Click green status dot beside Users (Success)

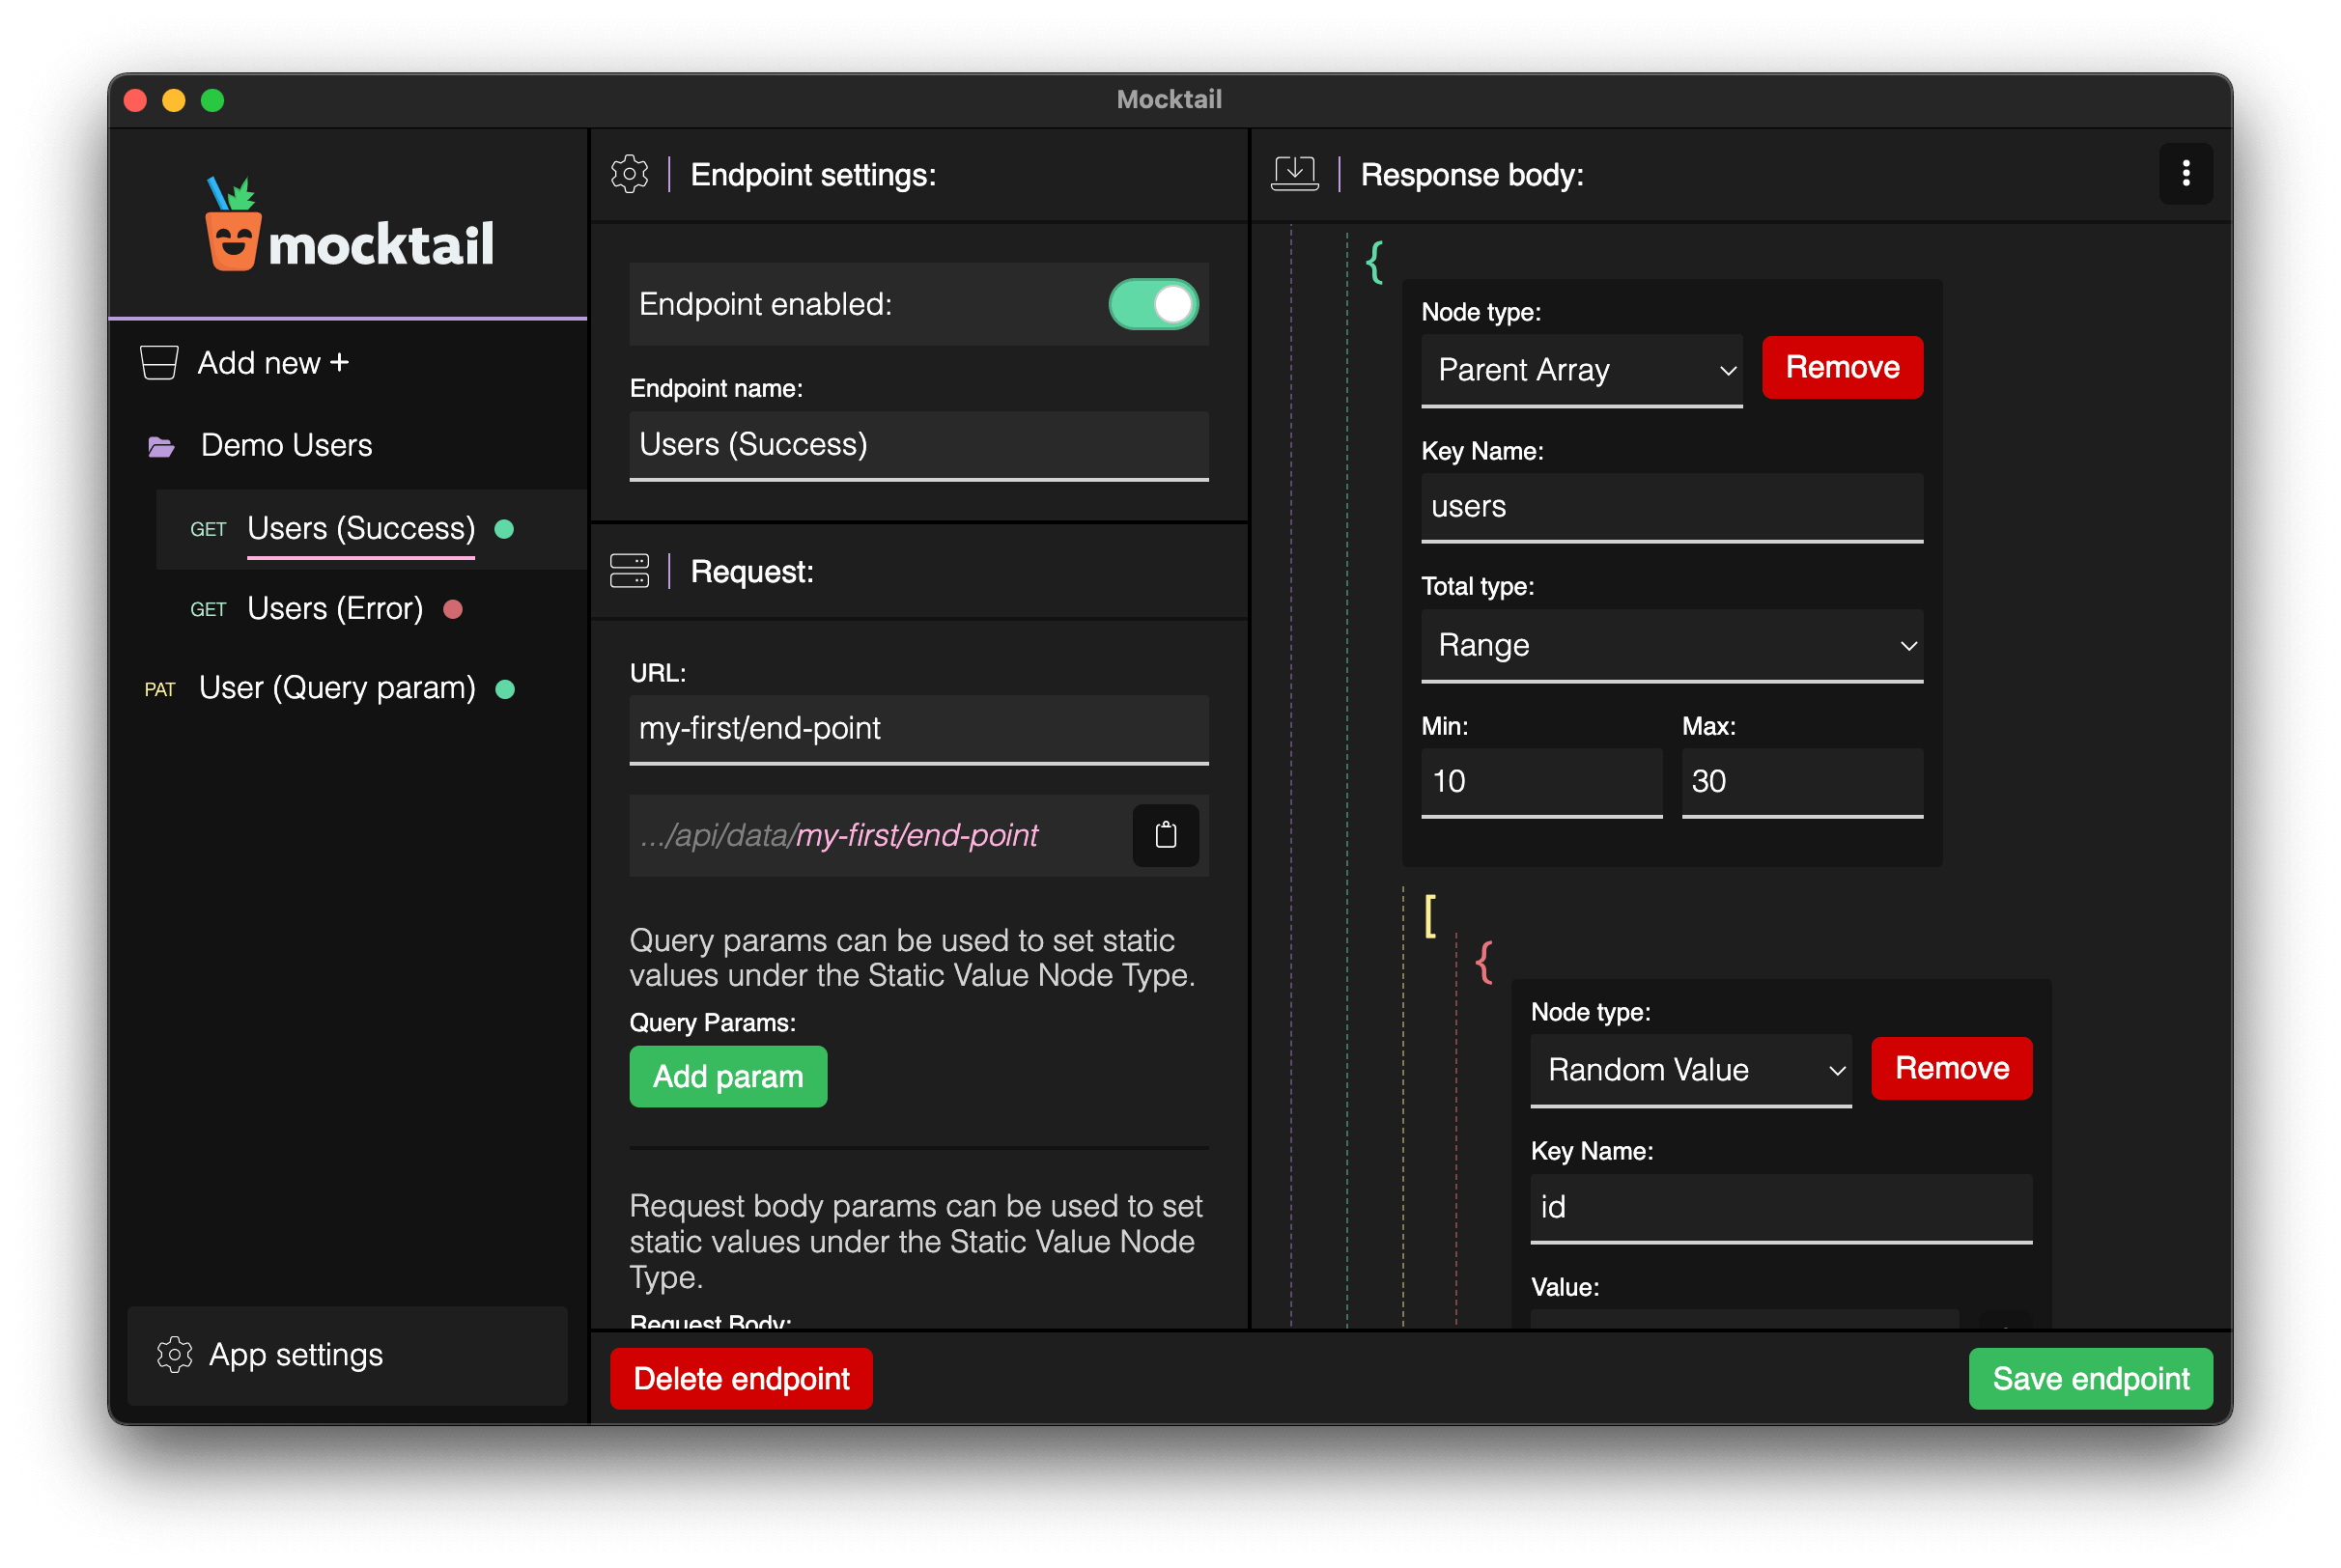pyautogui.click(x=505, y=529)
